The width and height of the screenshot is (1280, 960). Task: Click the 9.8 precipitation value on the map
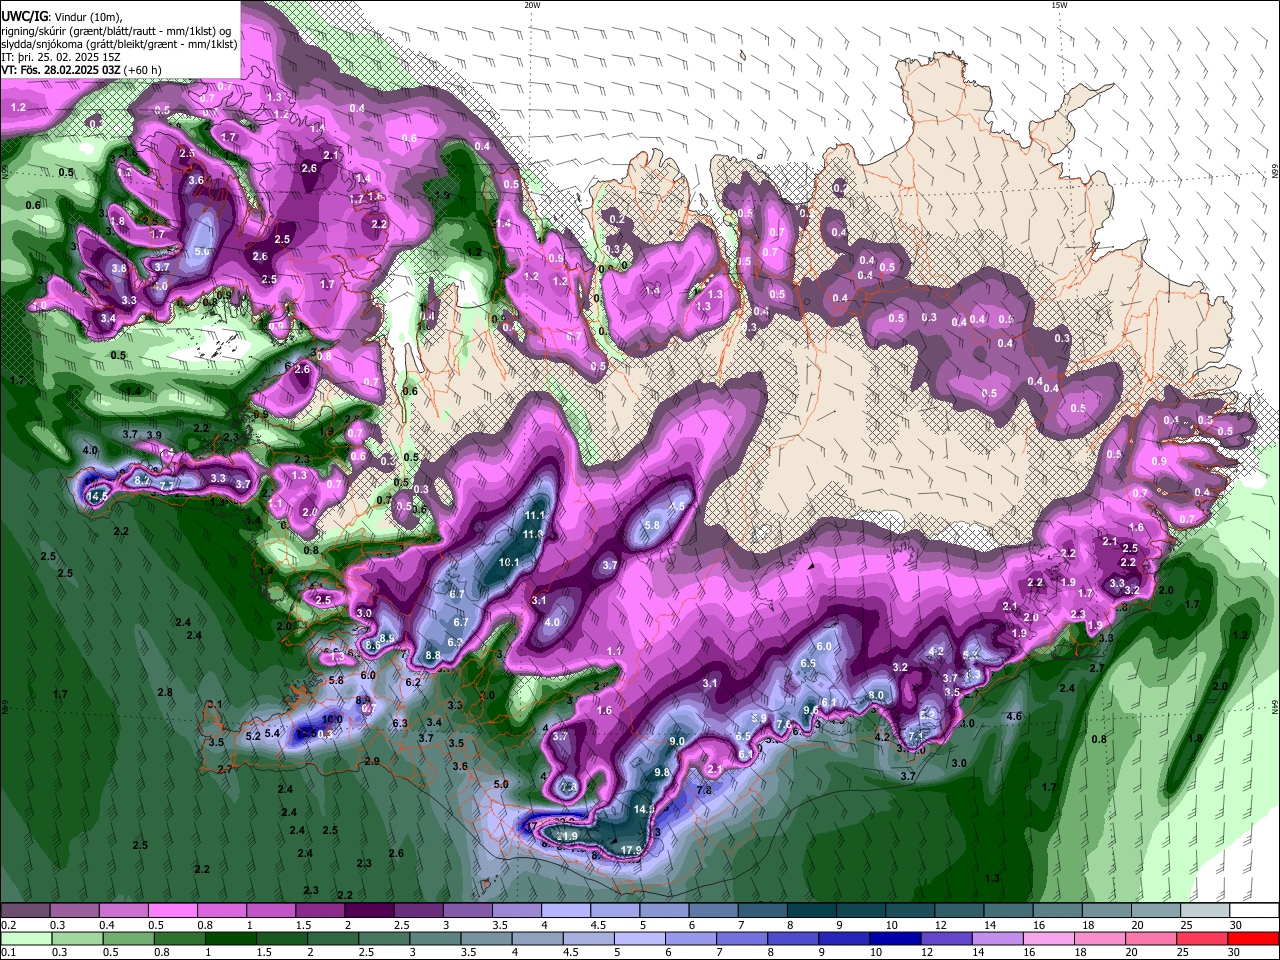click(x=662, y=773)
